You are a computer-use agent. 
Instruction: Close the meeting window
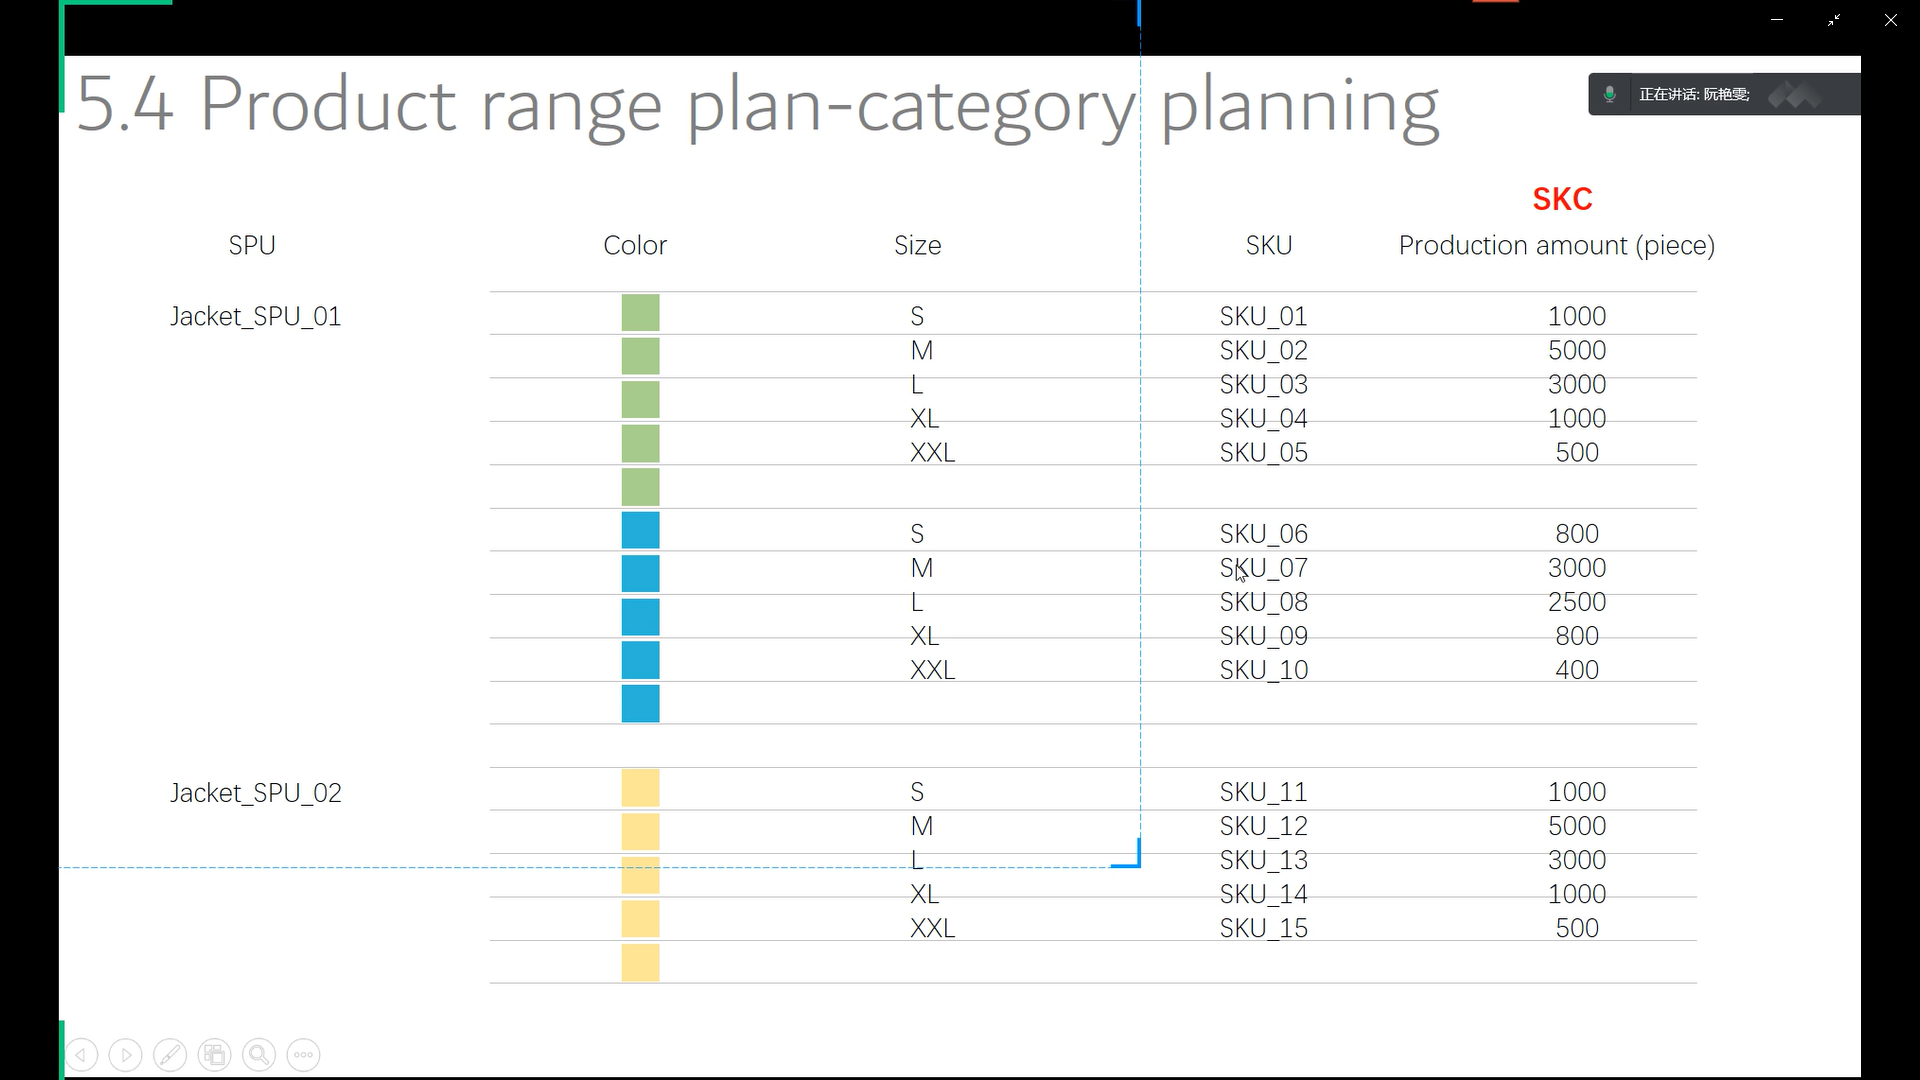[1890, 20]
